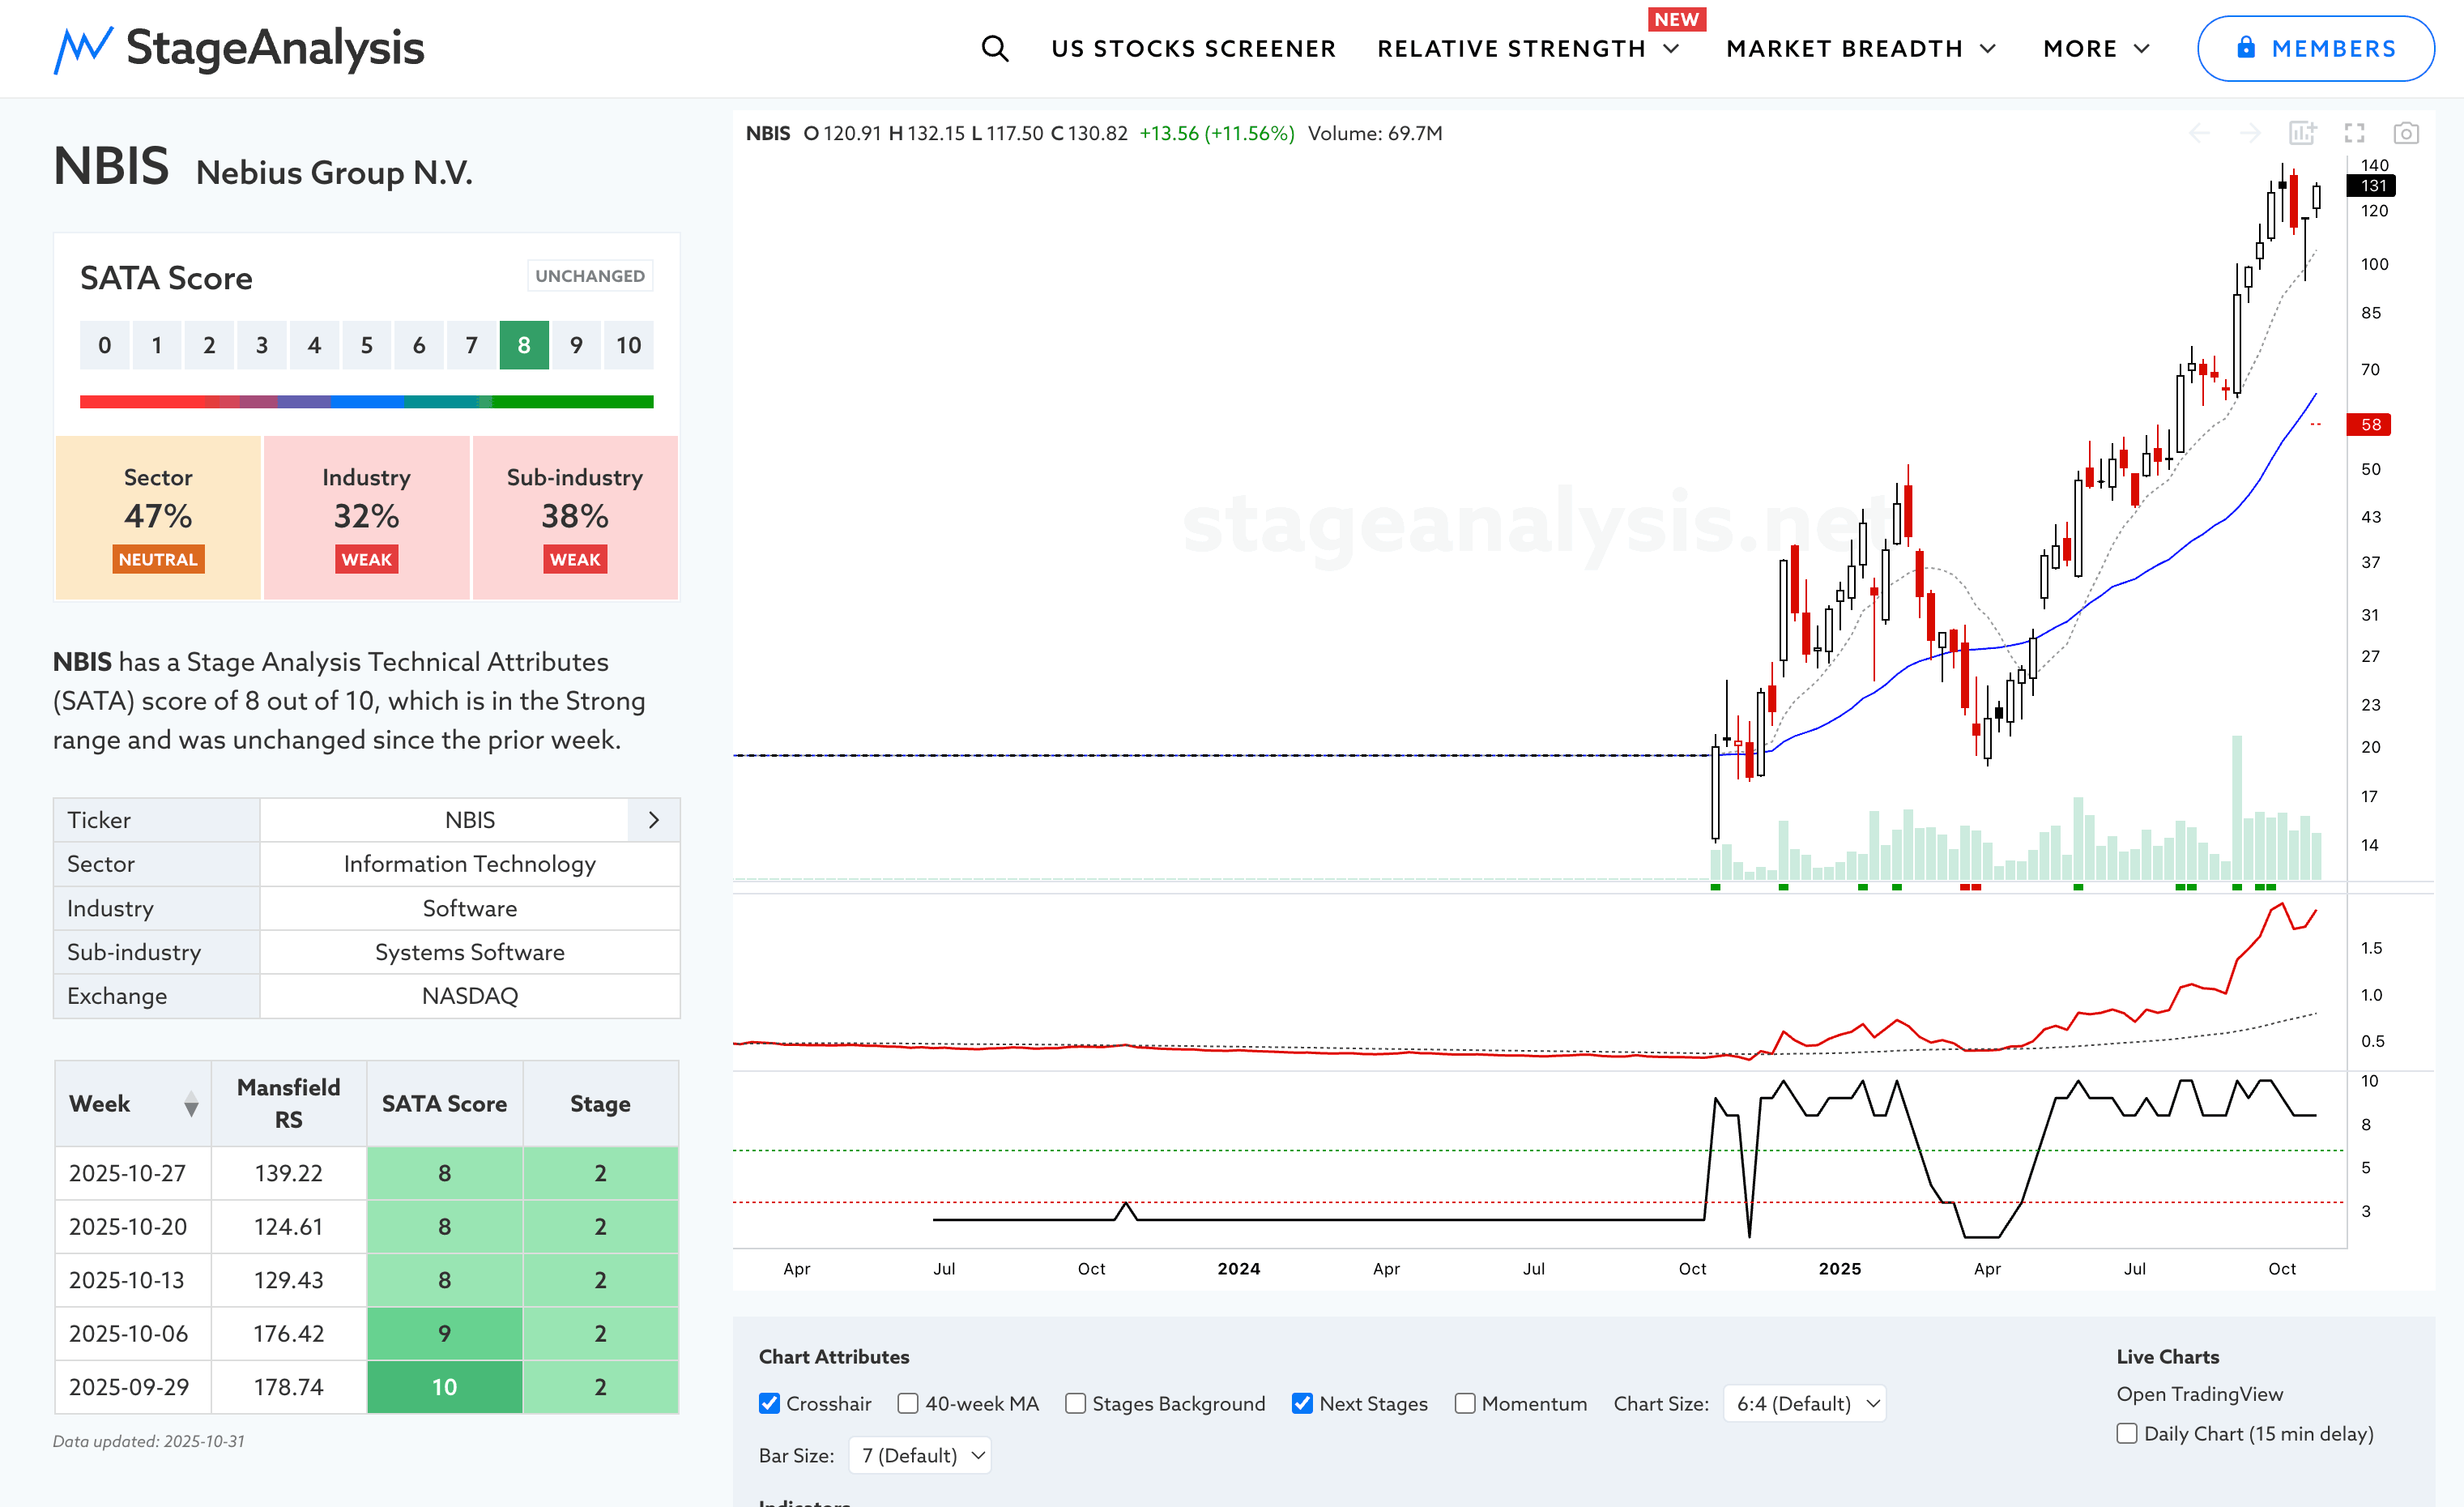This screenshot has height=1507, width=2464.
Task: Open the Chart Size dropdown
Action: click(x=1805, y=1403)
